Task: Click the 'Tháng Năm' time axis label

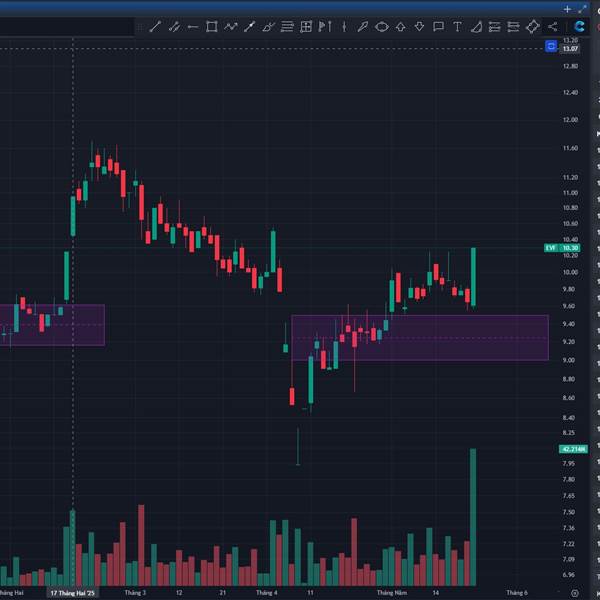Action: pos(392,593)
